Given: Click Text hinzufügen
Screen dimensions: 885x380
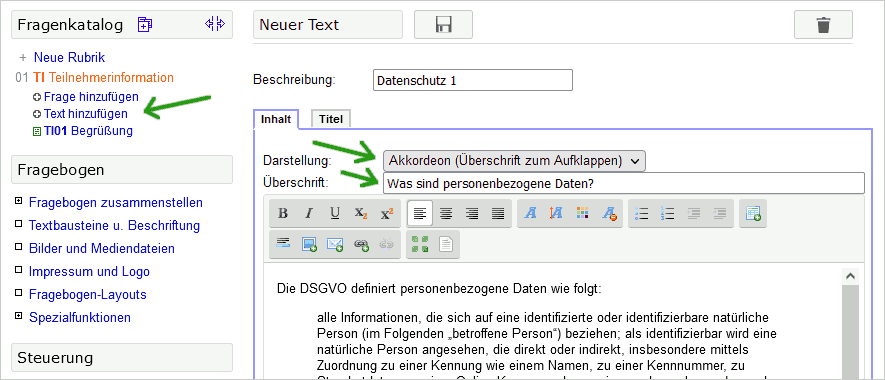Looking at the screenshot, I should (86, 113).
